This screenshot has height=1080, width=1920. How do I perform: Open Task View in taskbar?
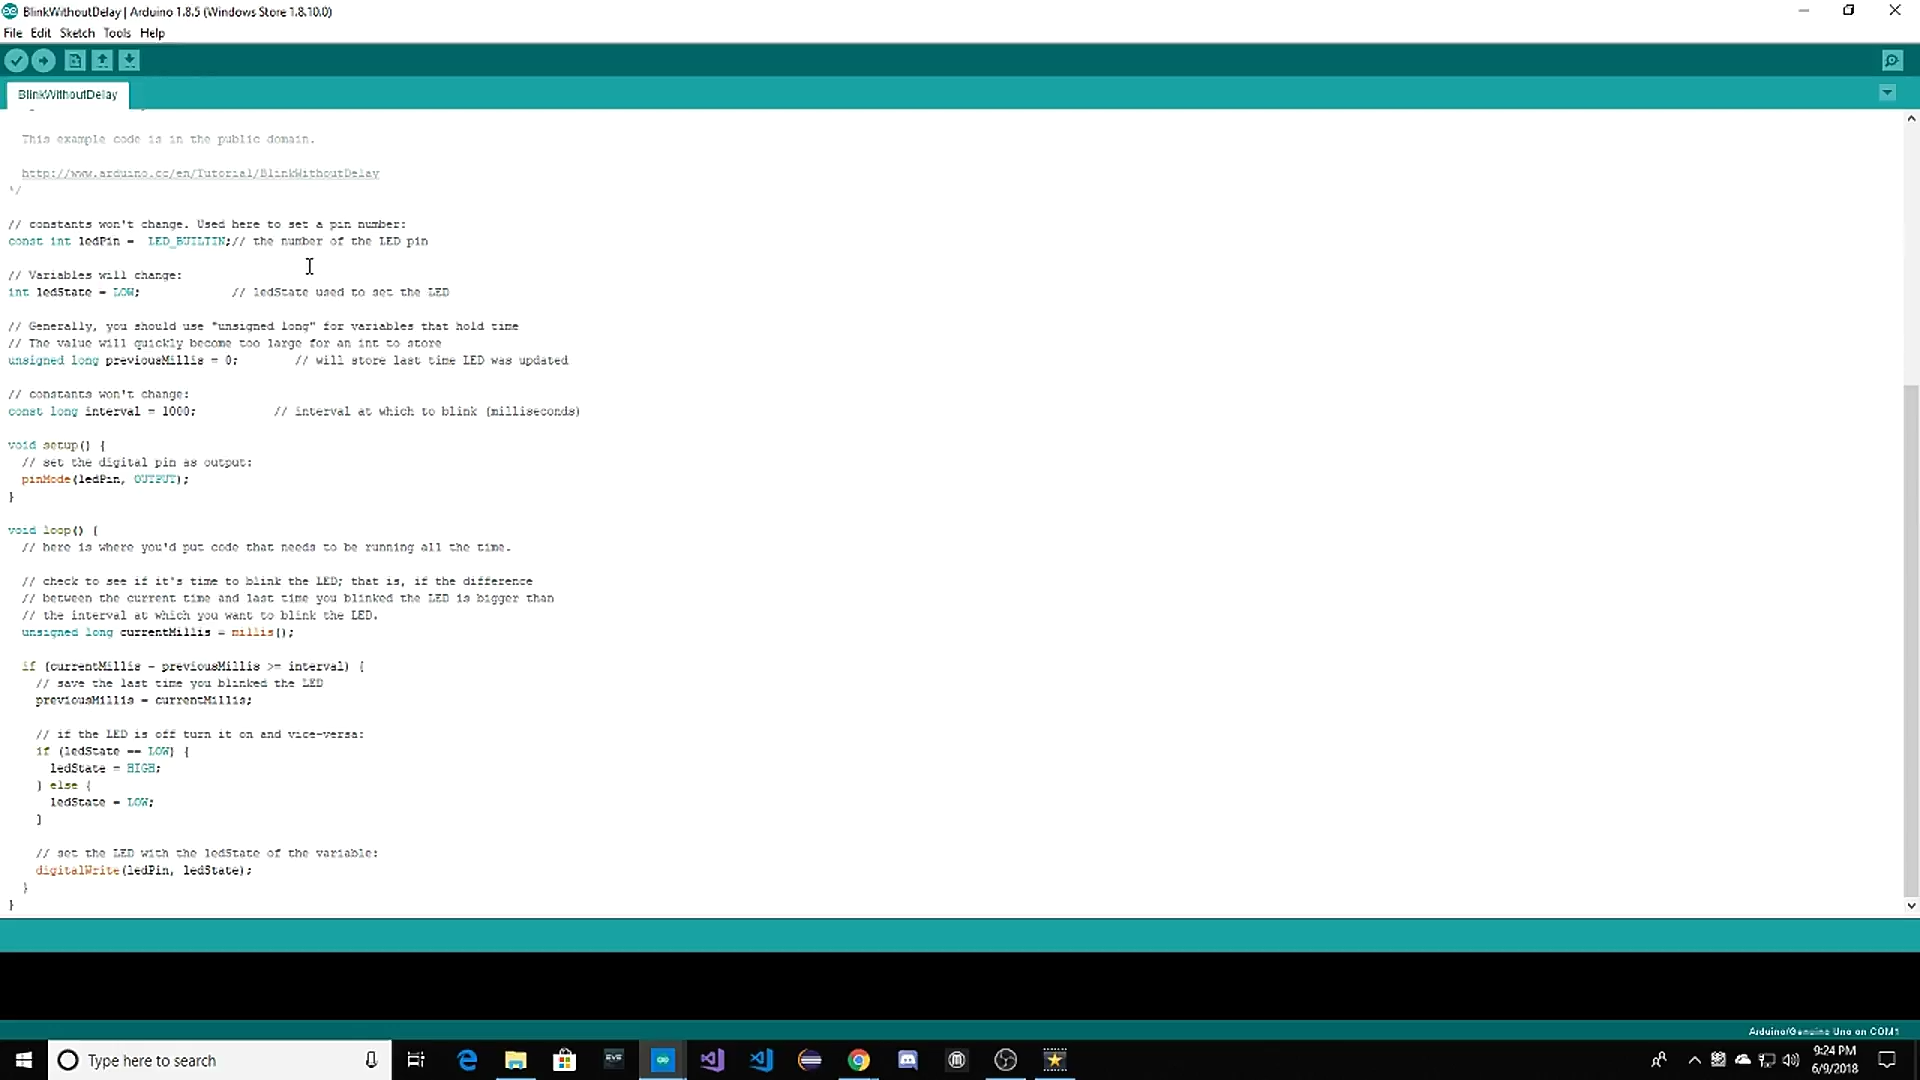(x=416, y=1060)
